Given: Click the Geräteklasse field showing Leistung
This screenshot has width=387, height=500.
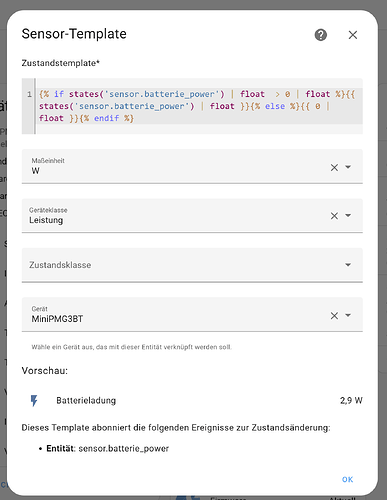Looking at the screenshot, I should pos(192,216).
